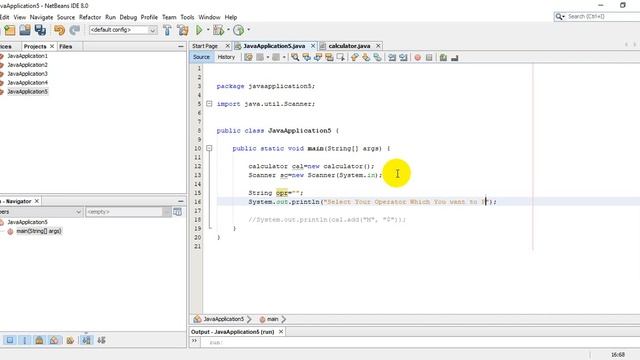Click the Save All toolbar icon

40,30
